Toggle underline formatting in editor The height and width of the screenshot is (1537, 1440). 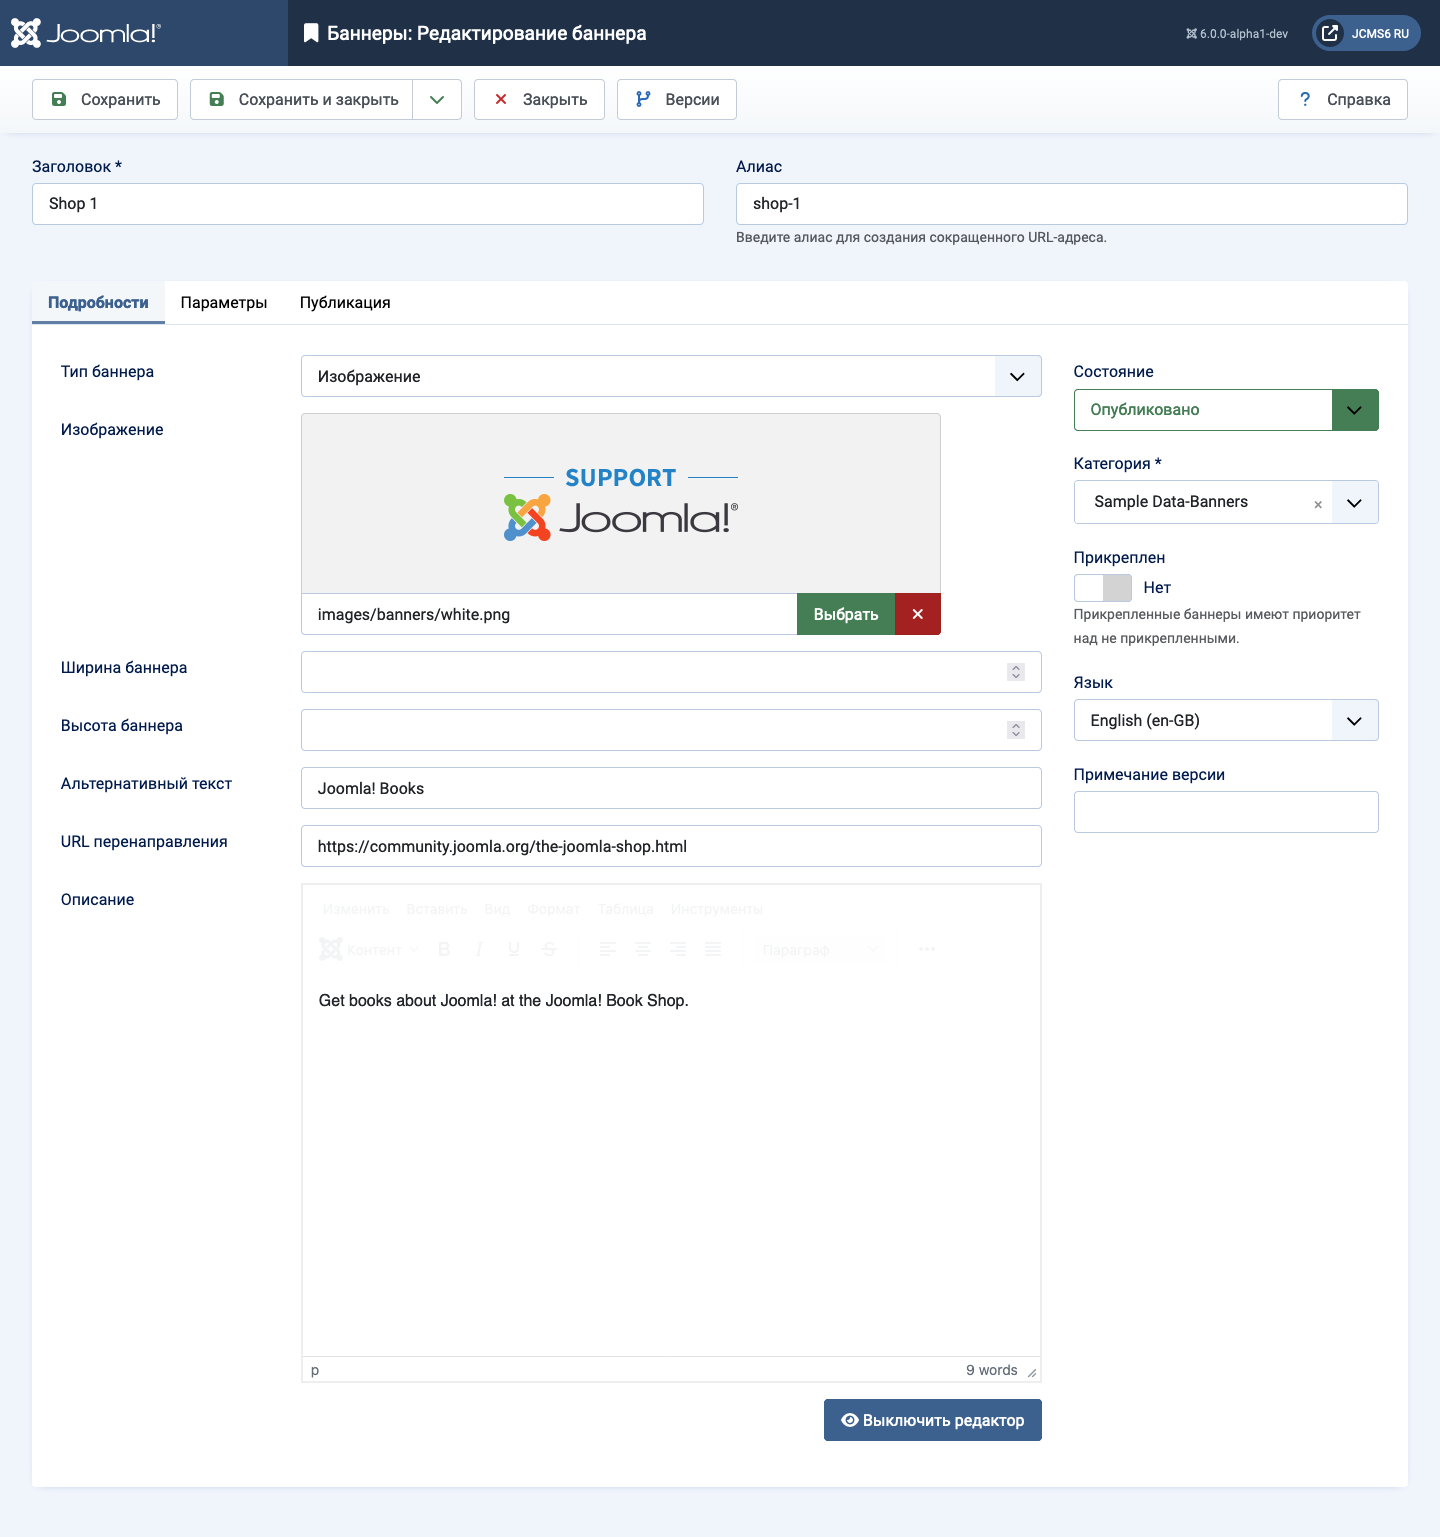pyautogui.click(x=514, y=949)
